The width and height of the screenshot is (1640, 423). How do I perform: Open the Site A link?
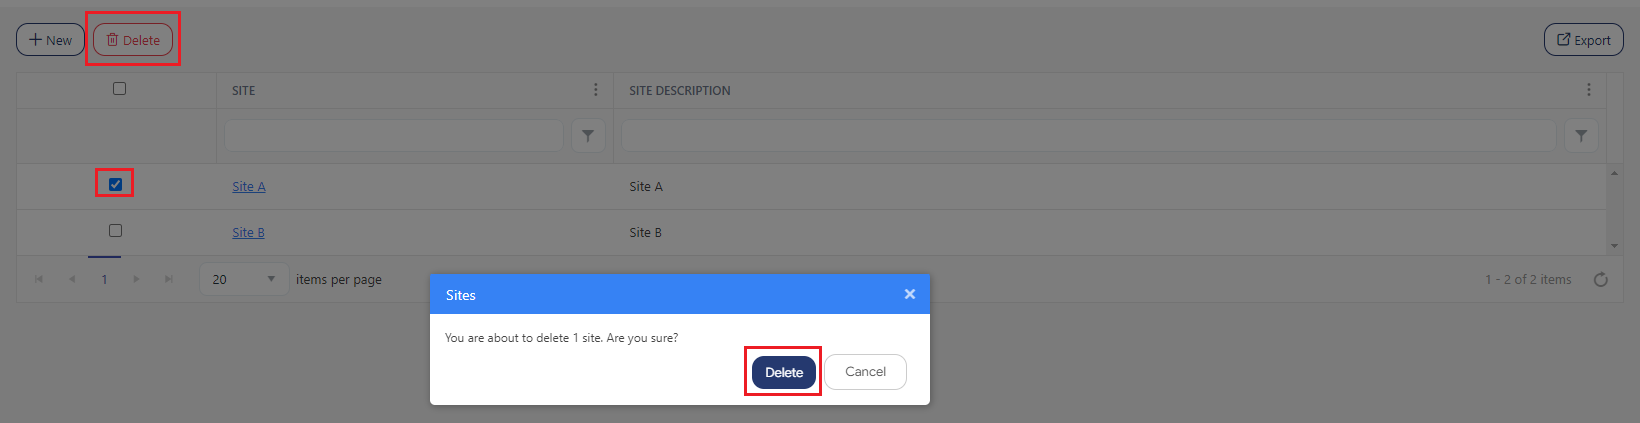249,187
